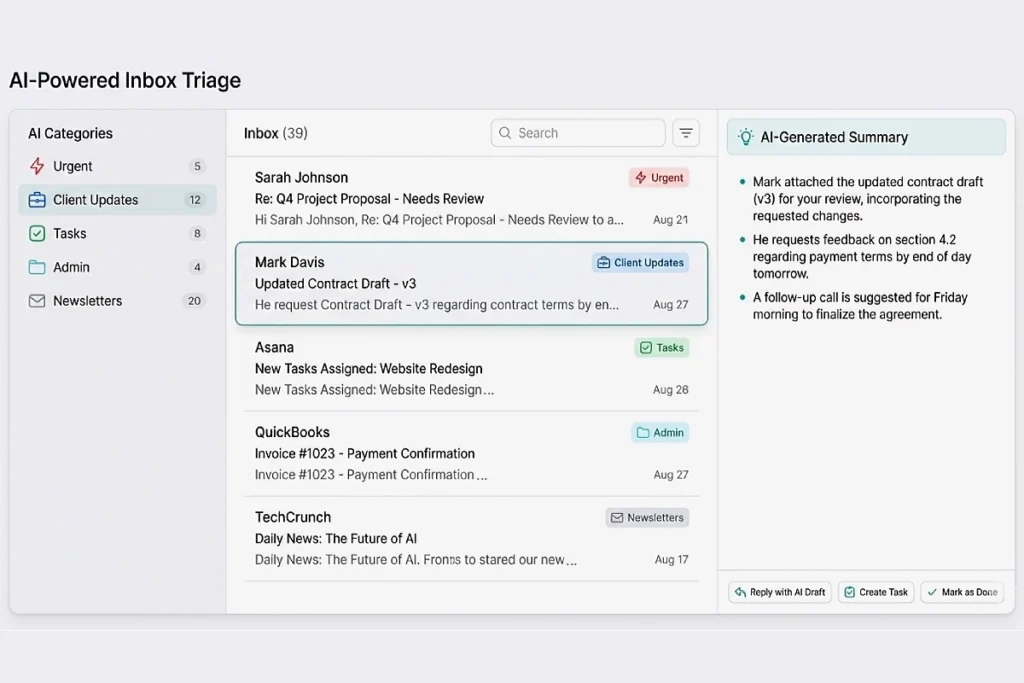Click the AI-Generated Summary lightbulb icon
The image size is (1024, 683).
744,137
